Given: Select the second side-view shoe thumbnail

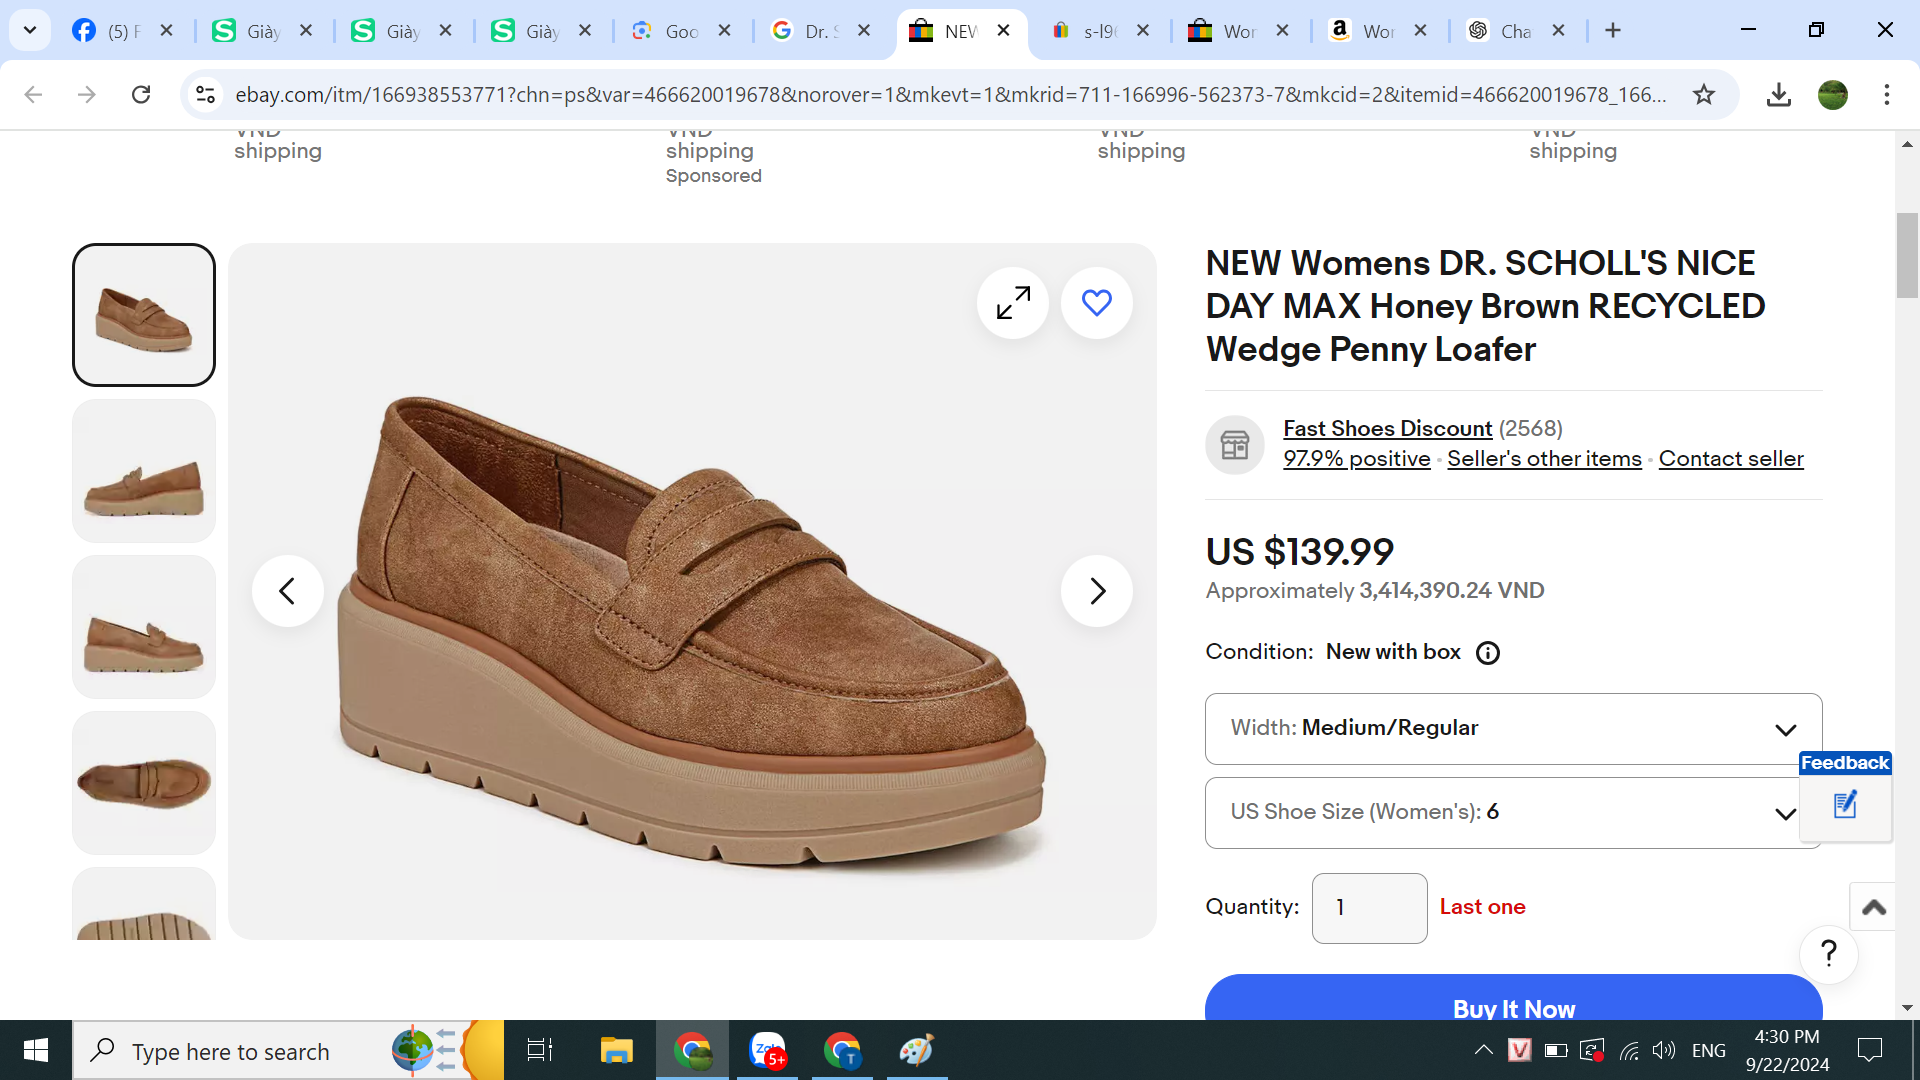Looking at the screenshot, I should (144, 471).
